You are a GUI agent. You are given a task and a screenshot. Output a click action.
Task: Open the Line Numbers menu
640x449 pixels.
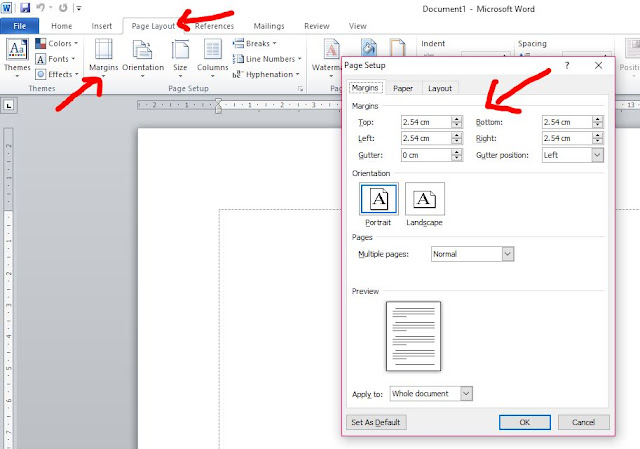tap(267, 59)
